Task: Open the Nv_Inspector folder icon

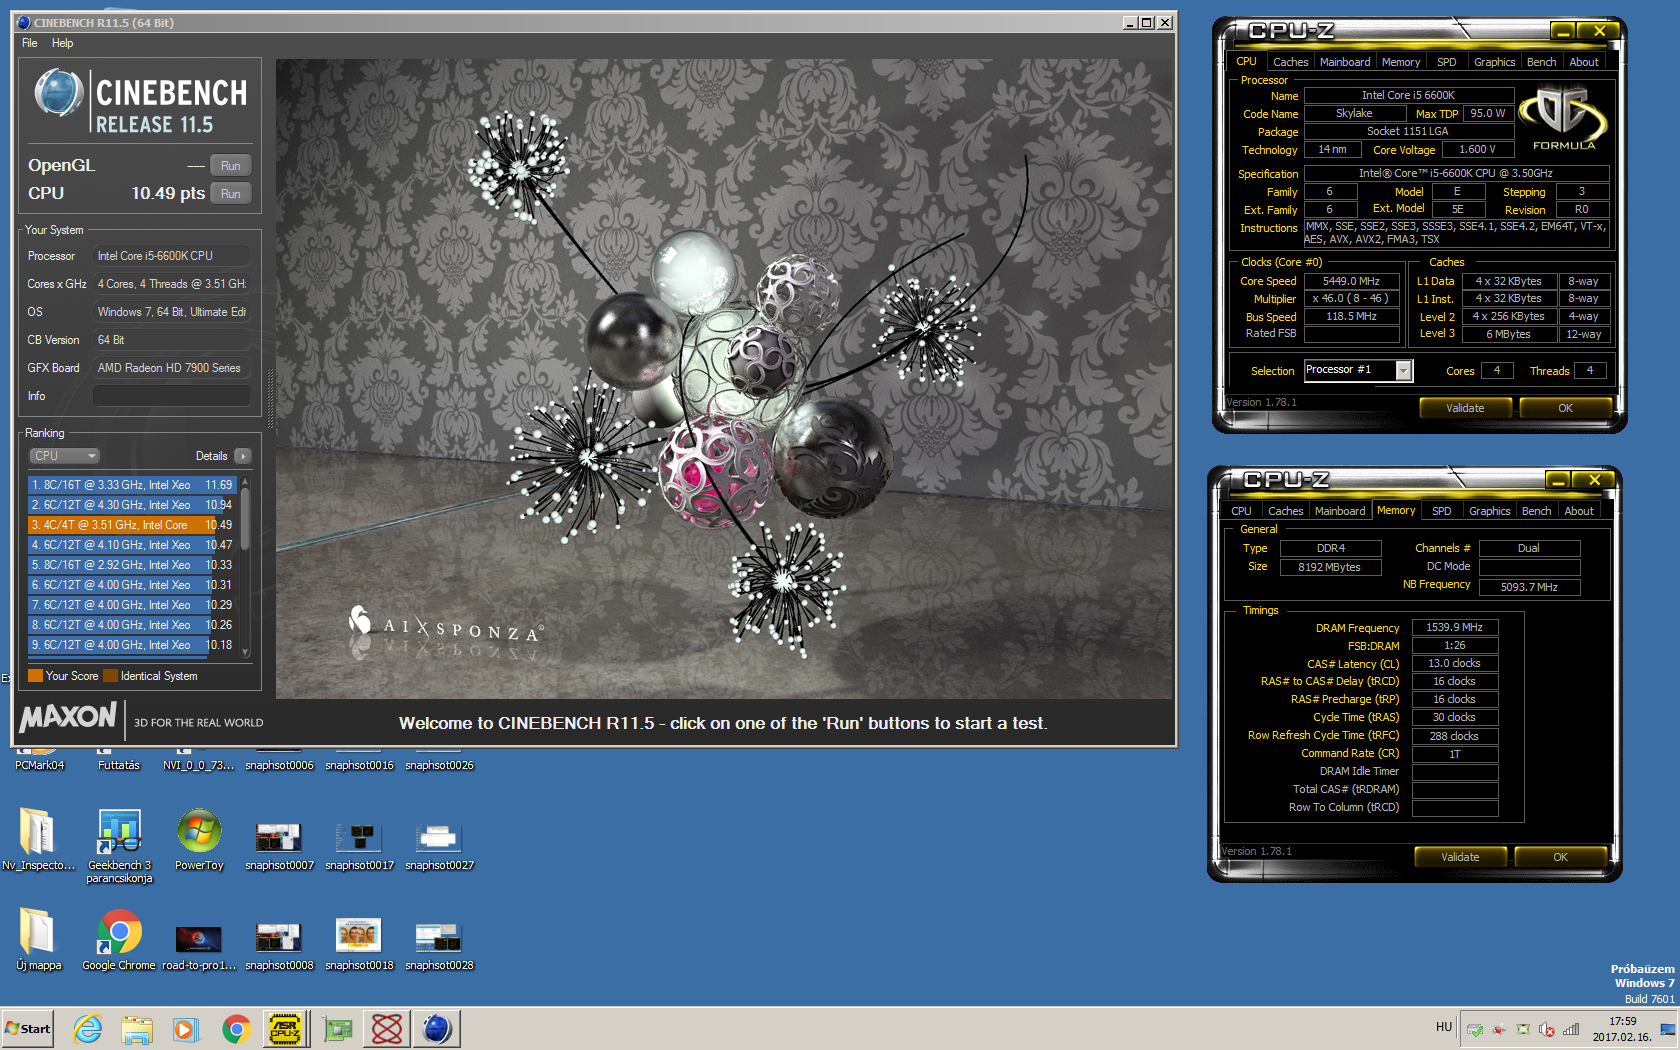Action: (x=38, y=840)
